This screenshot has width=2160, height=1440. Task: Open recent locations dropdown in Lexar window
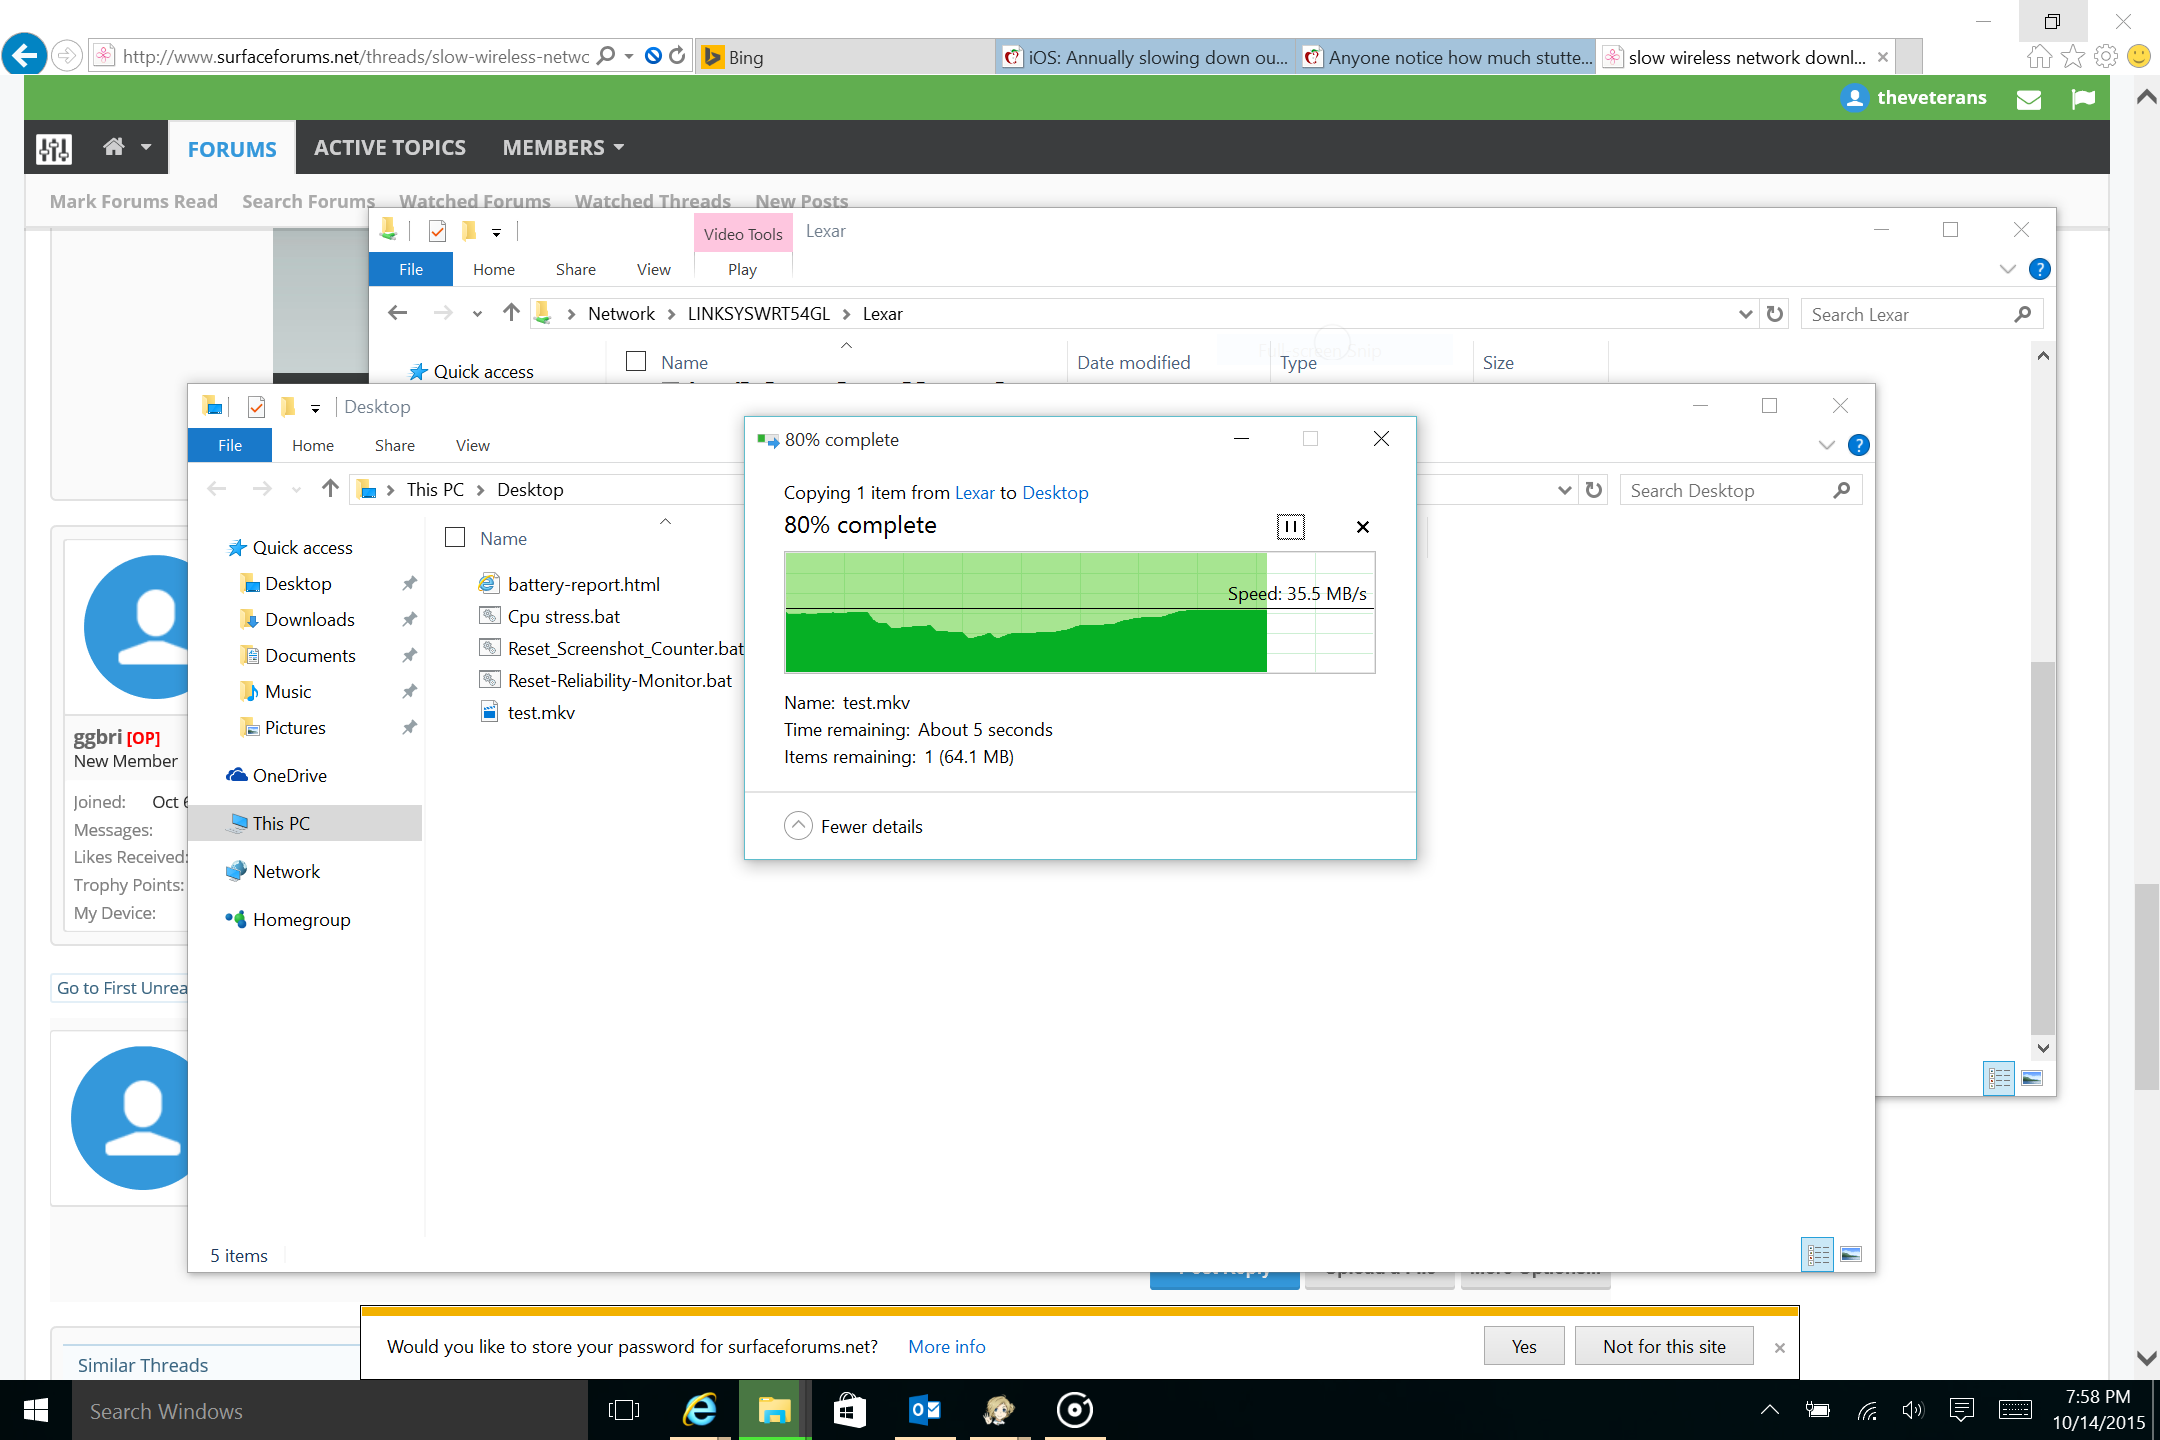coord(478,314)
